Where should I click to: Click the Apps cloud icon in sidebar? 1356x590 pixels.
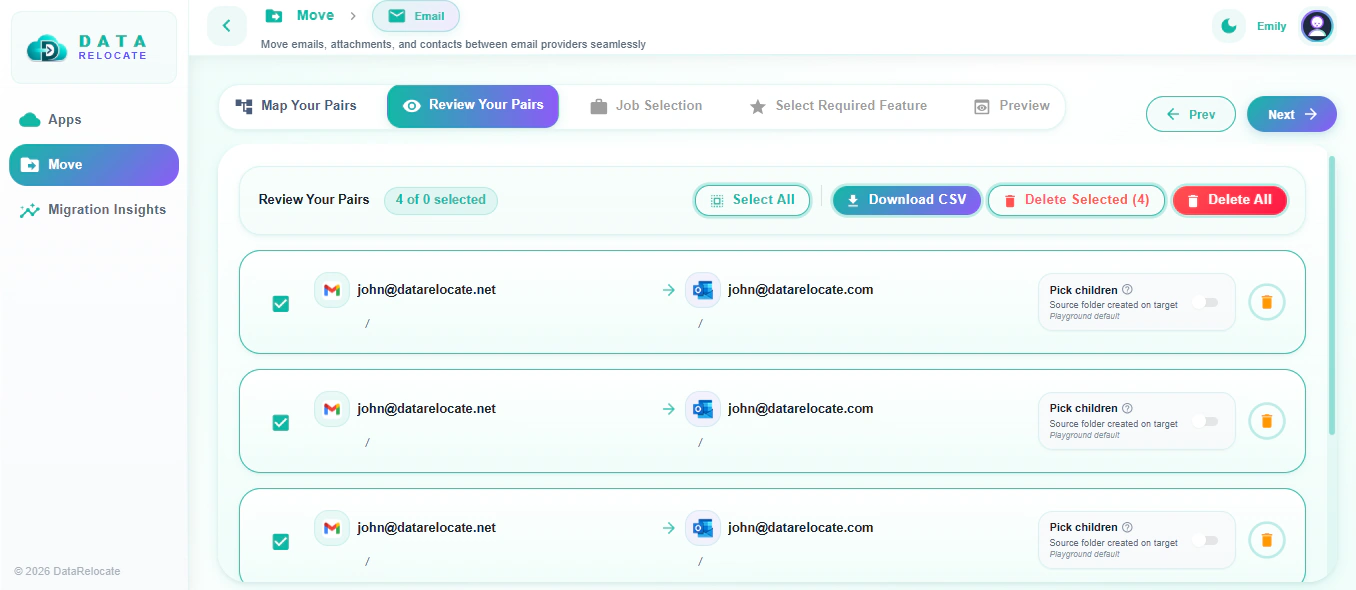tap(30, 120)
